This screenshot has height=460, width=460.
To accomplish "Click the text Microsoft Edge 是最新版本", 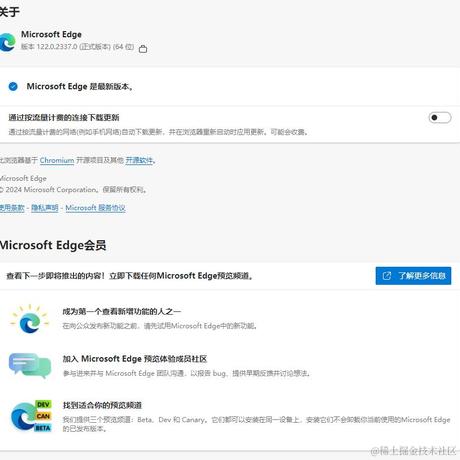I will pos(80,87).
